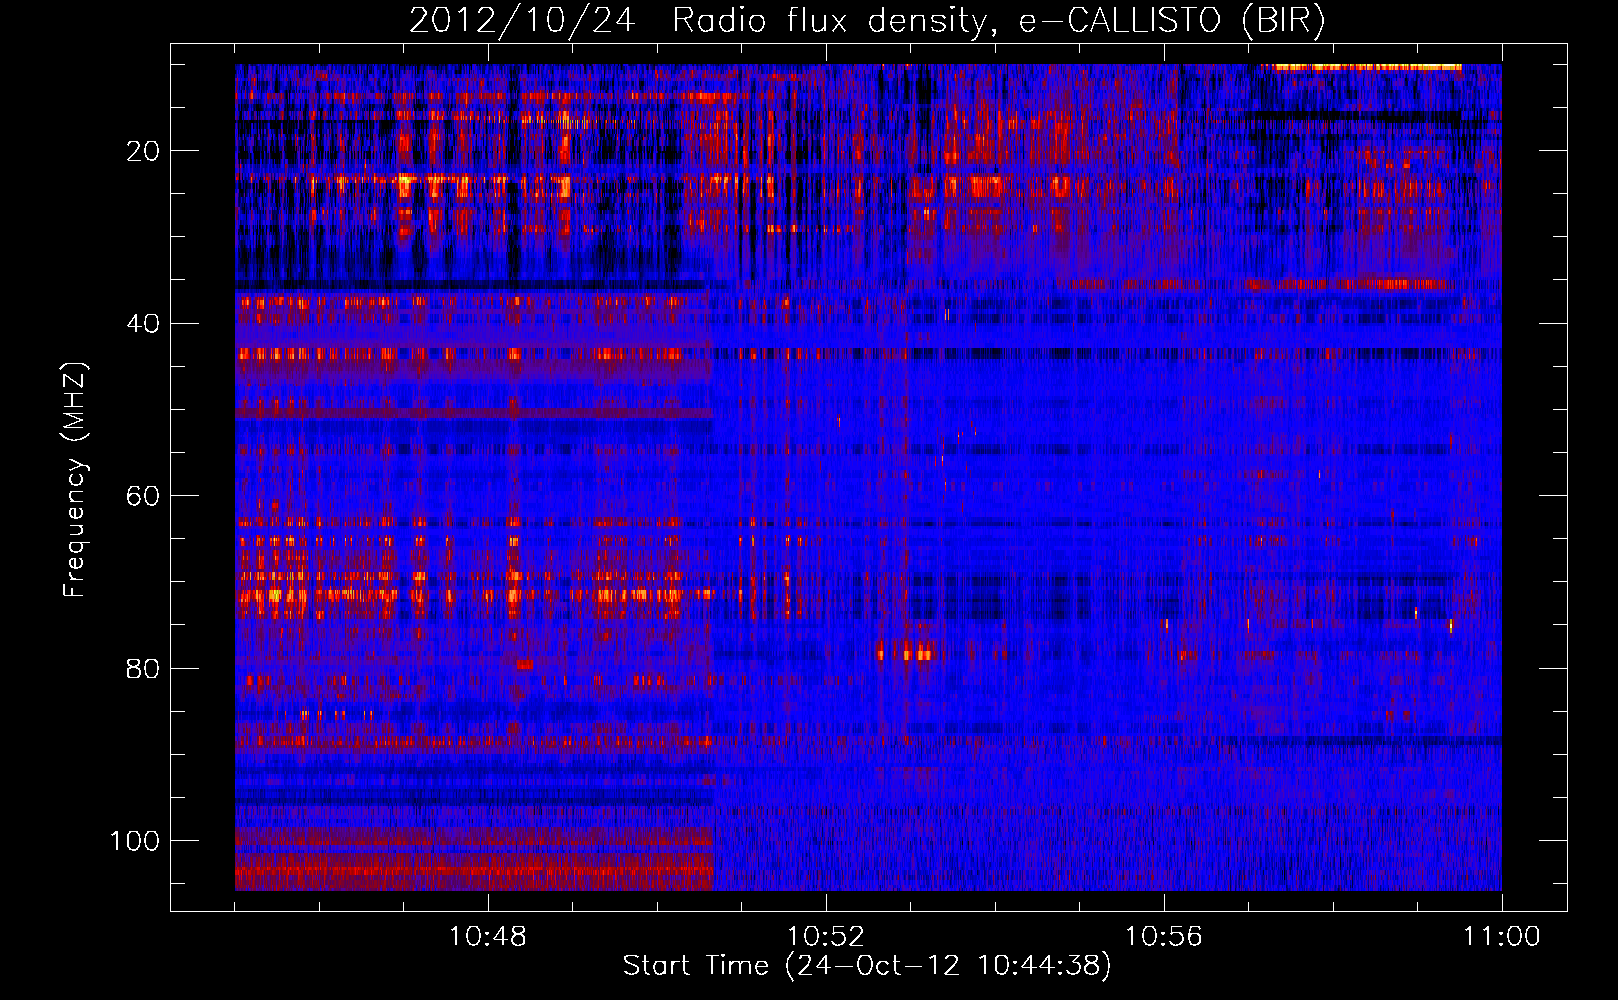This screenshot has height=1000, width=1618.
Task: Click the 'Start Time (24-Oct-12 10:44:38)' label
Action: (x=867, y=966)
